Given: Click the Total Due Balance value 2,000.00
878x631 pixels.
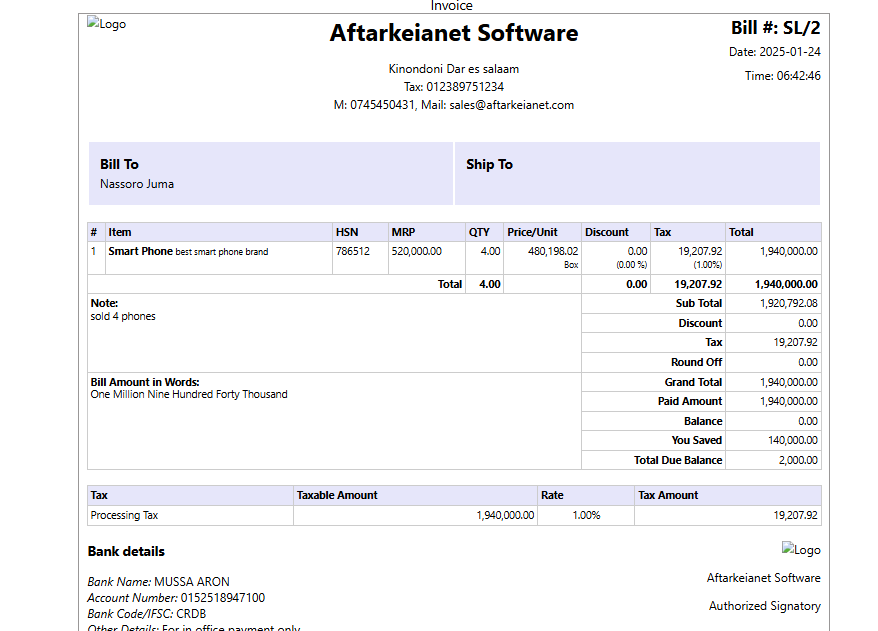Looking at the screenshot, I should point(798,460).
